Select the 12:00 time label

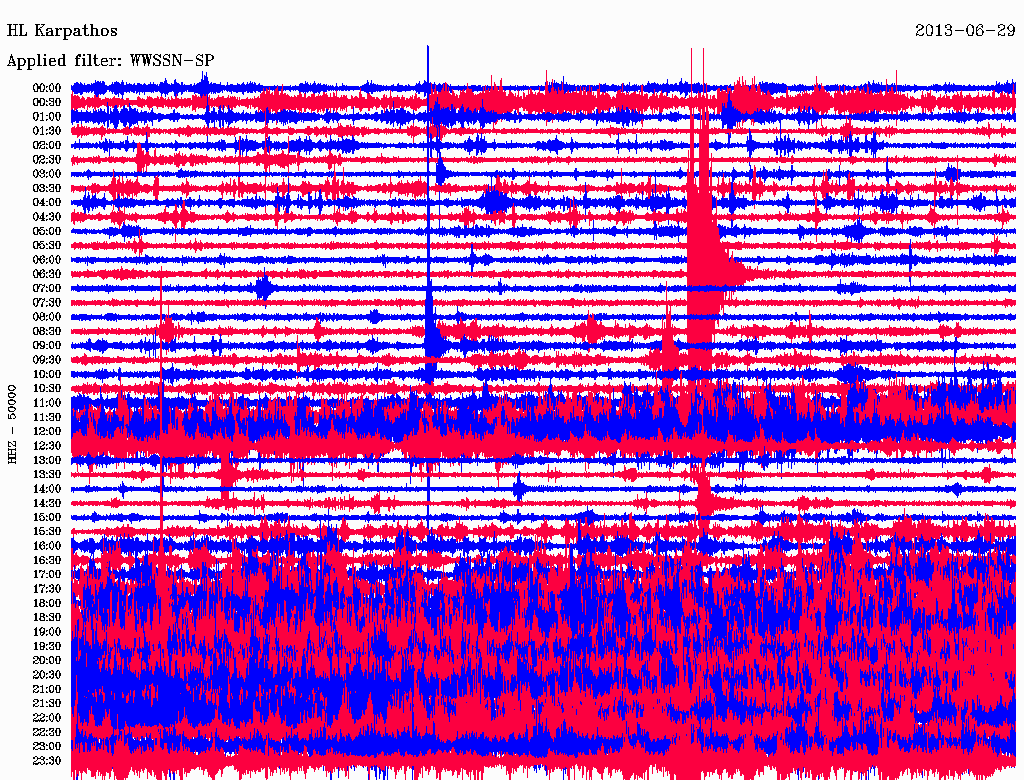coord(47,431)
